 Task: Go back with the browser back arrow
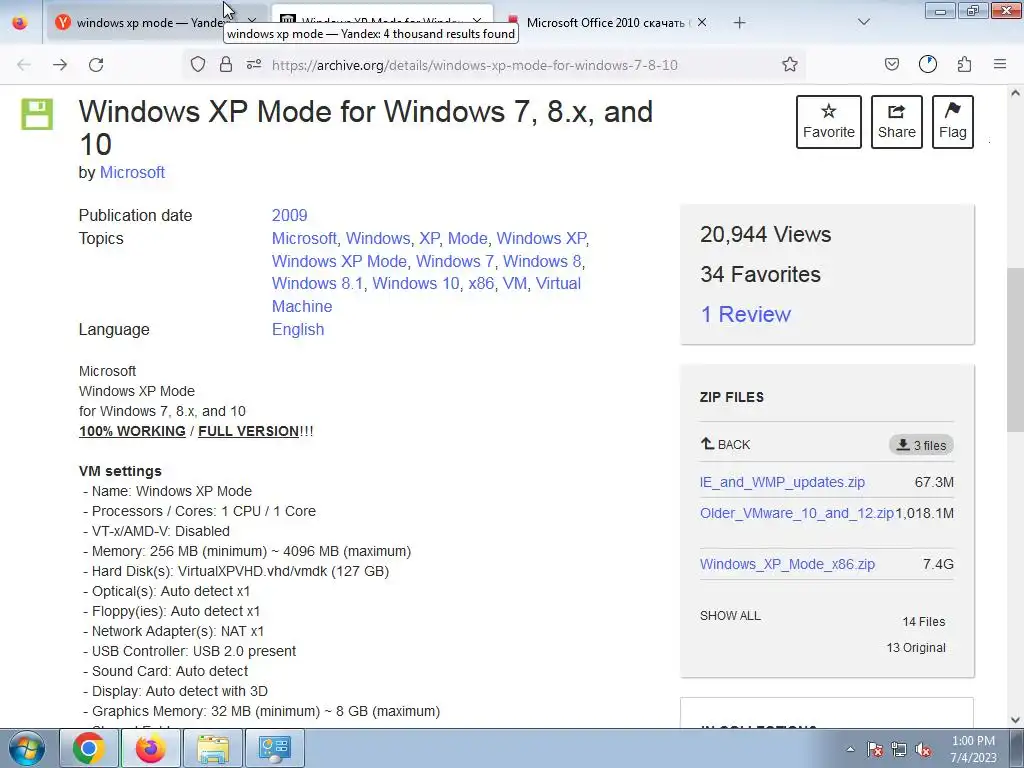[24, 65]
